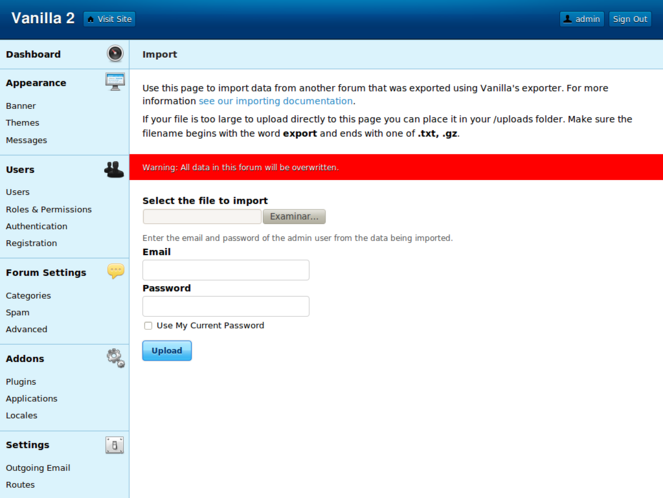Image resolution: width=663 pixels, height=498 pixels.
Task: Click the Forum Settings speech bubble icon
Action: [116, 271]
